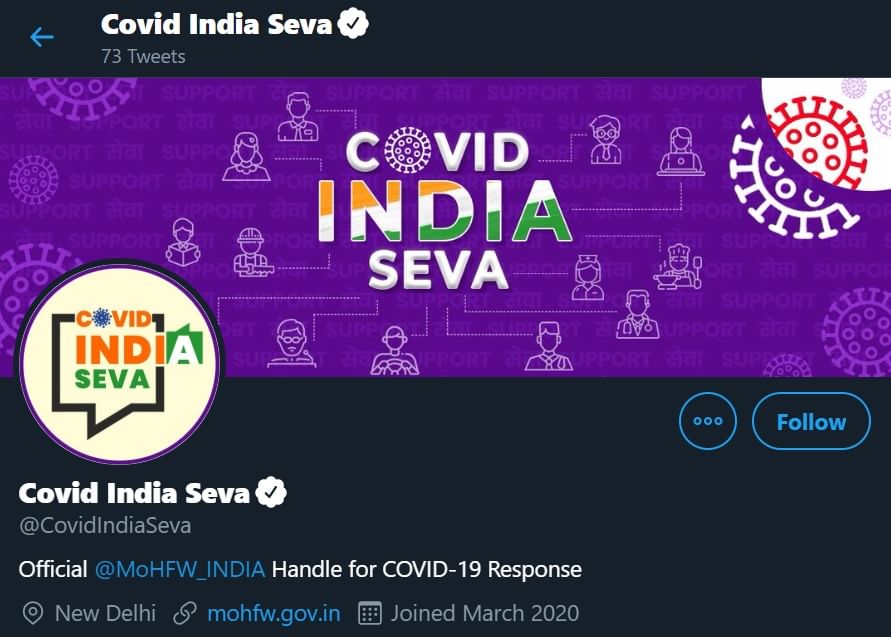
Task: Visit the mohfw.gov.in website link
Action: [274, 614]
